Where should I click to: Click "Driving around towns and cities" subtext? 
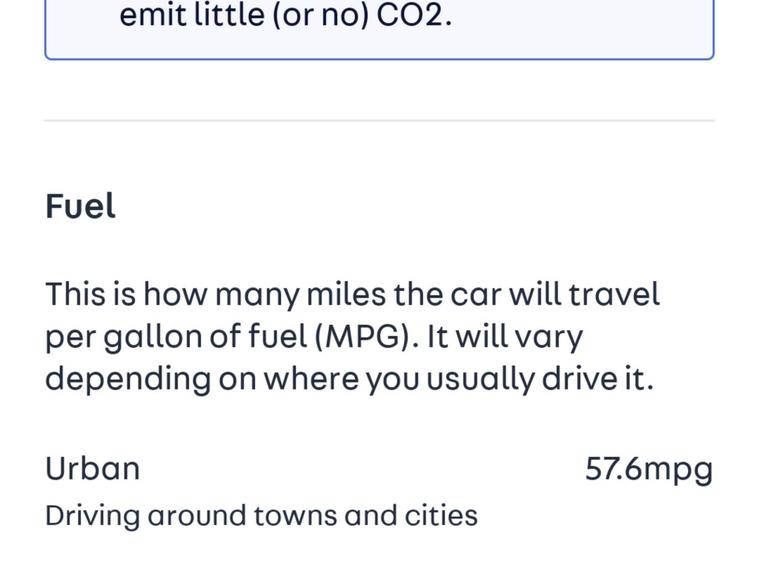coord(261,515)
